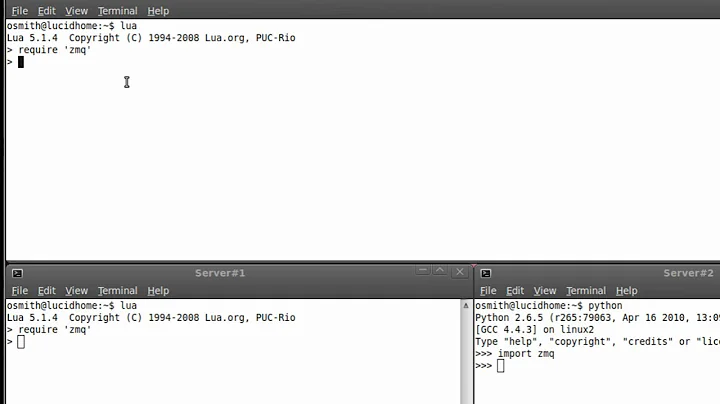Open Help menu in Server#2 window

(x=626, y=291)
